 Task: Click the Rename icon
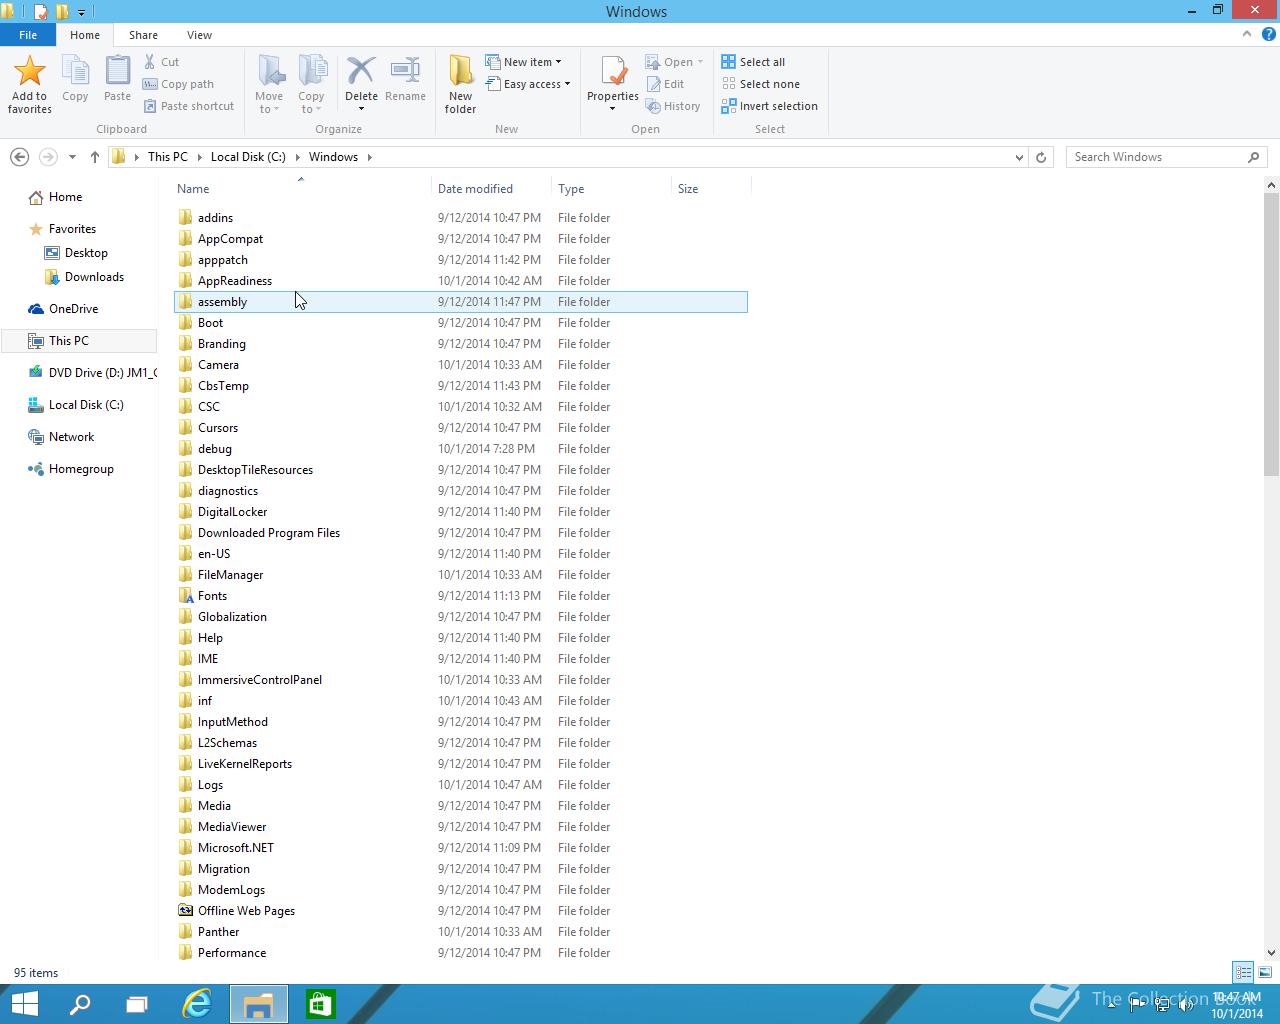(x=405, y=71)
